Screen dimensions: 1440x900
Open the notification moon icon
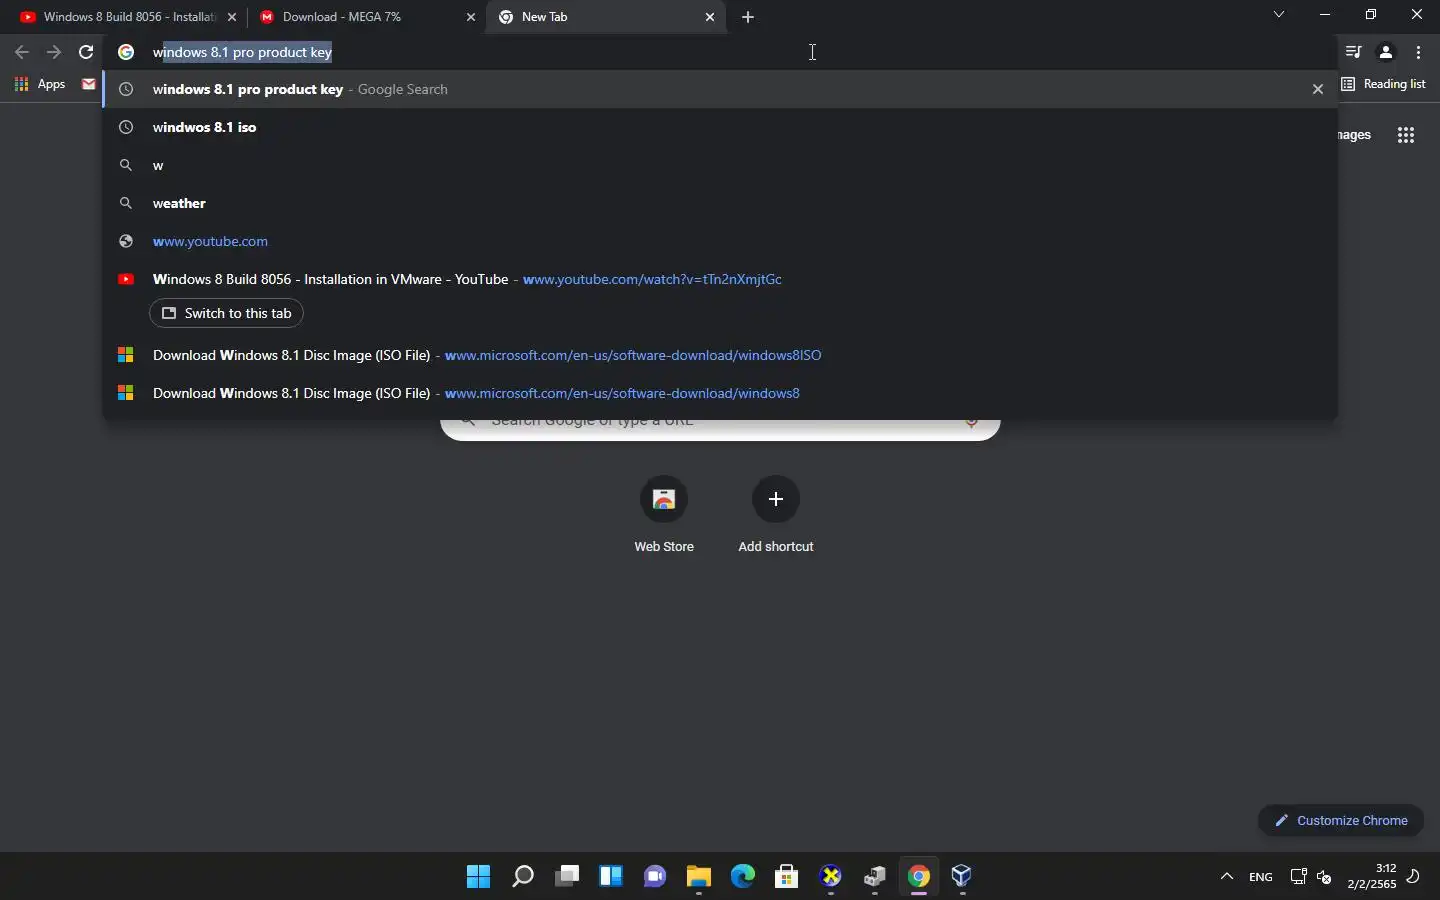(1414, 877)
